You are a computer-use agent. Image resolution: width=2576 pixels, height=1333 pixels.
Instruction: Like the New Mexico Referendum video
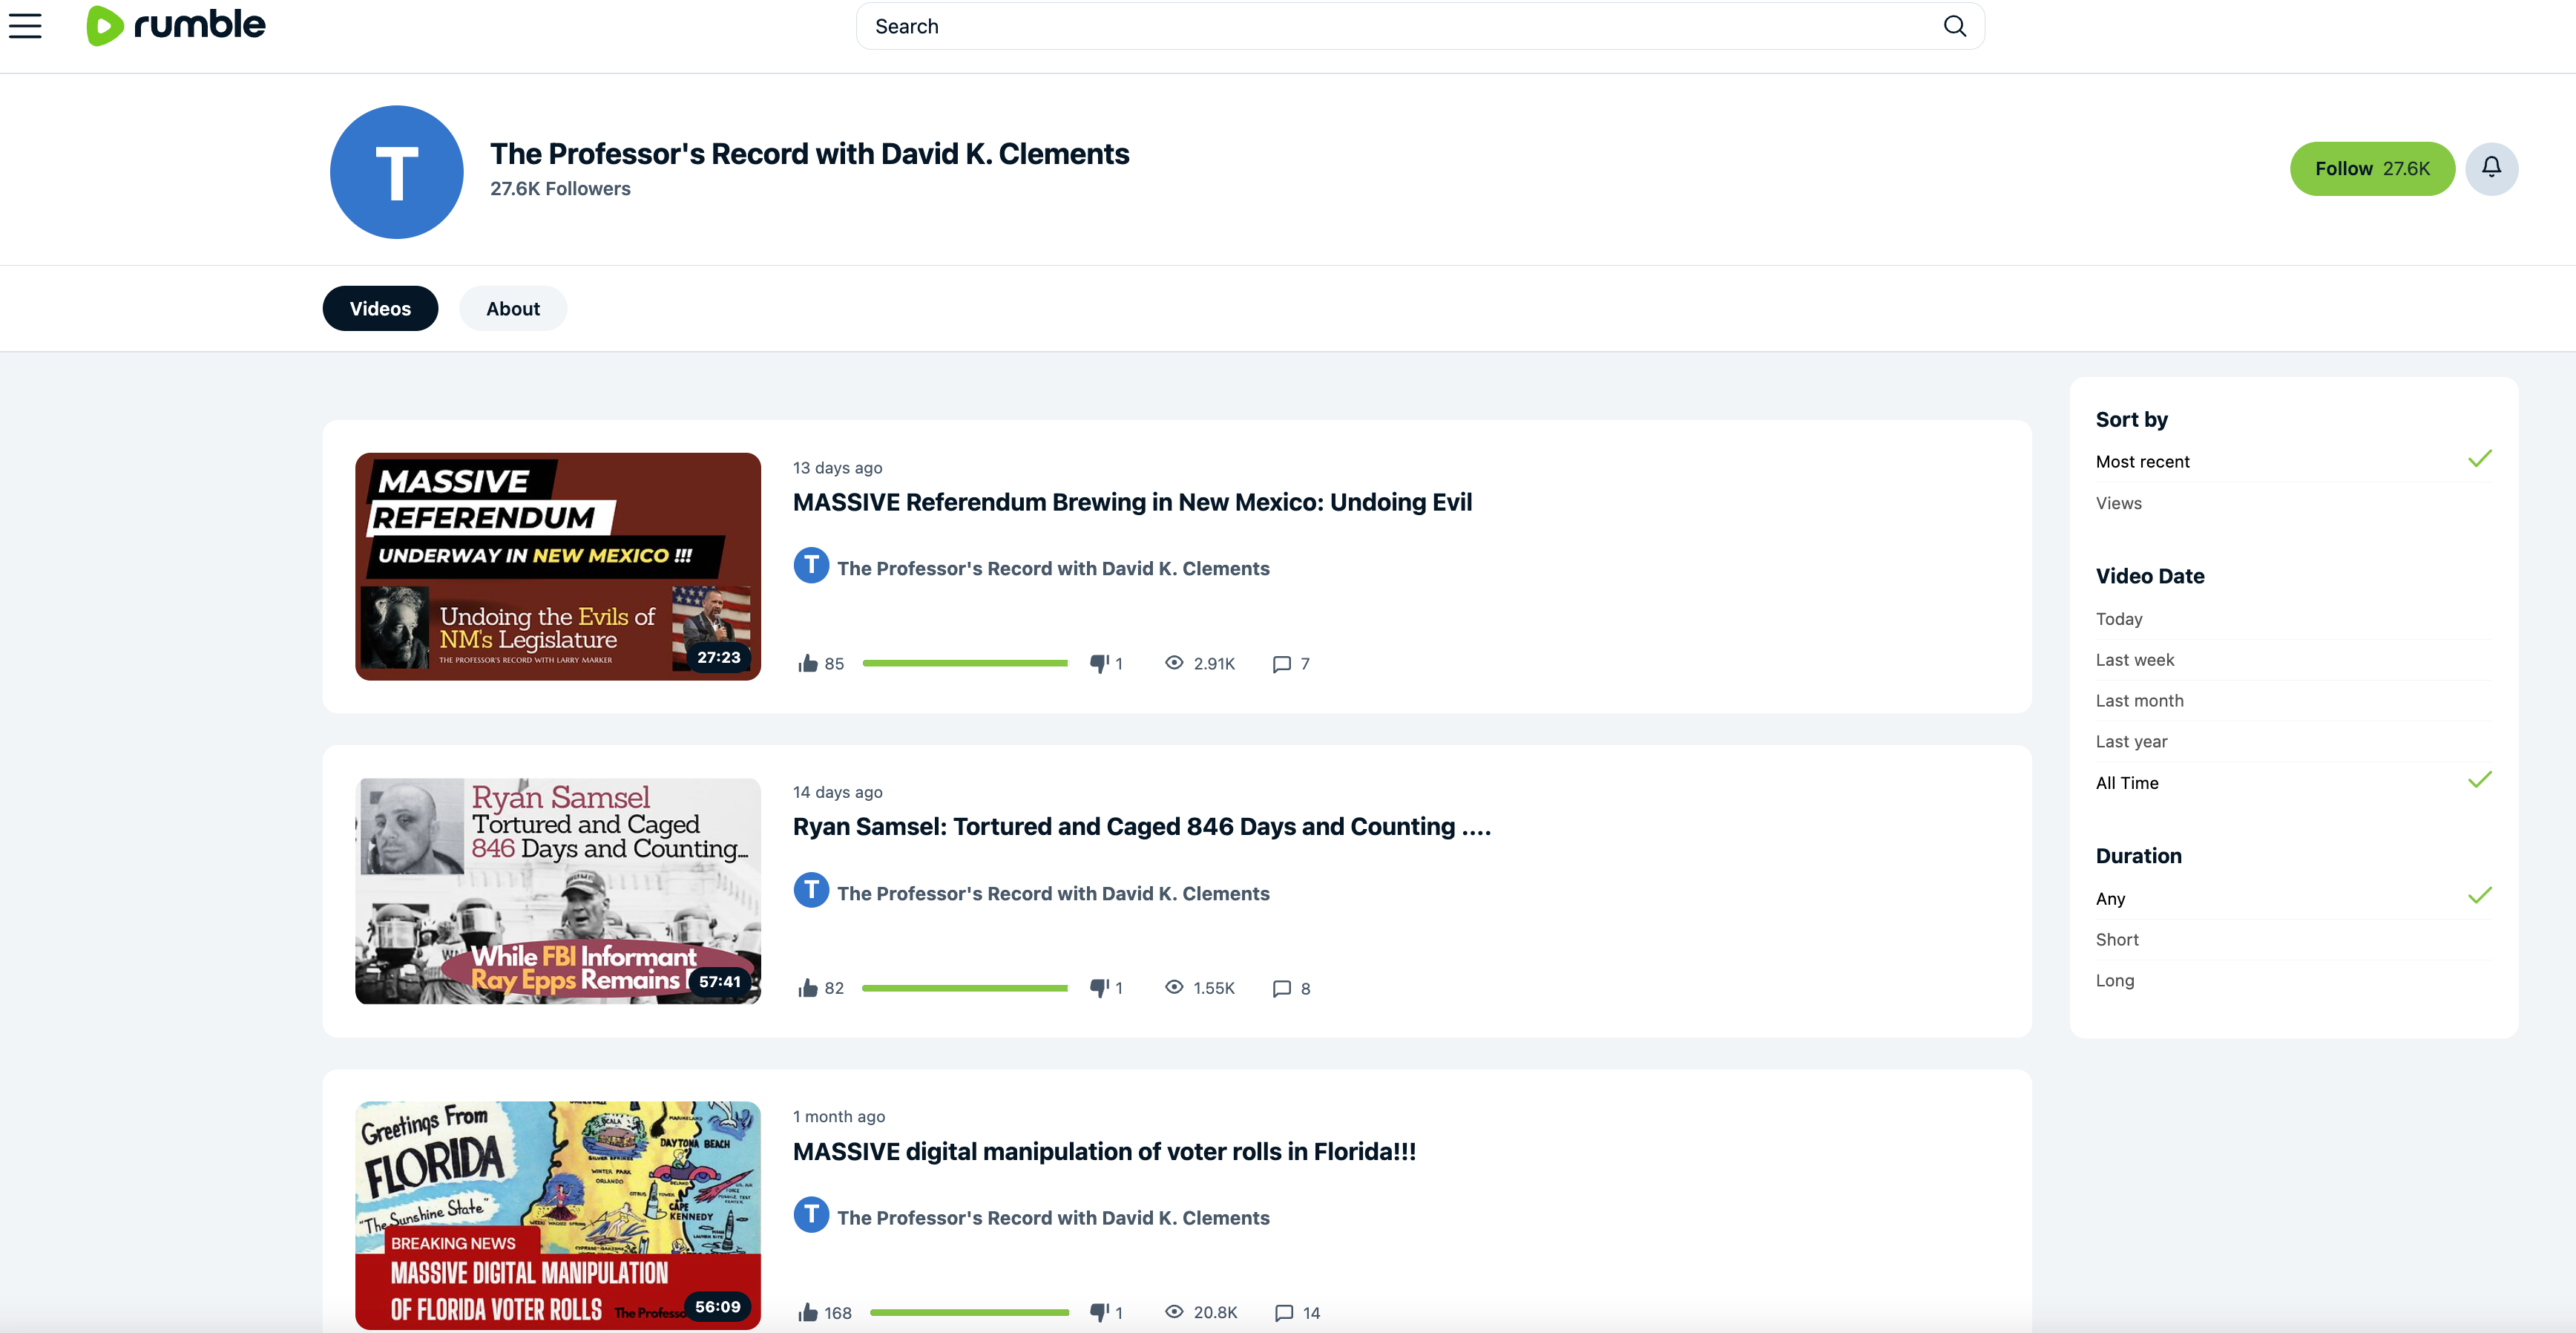pos(808,664)
